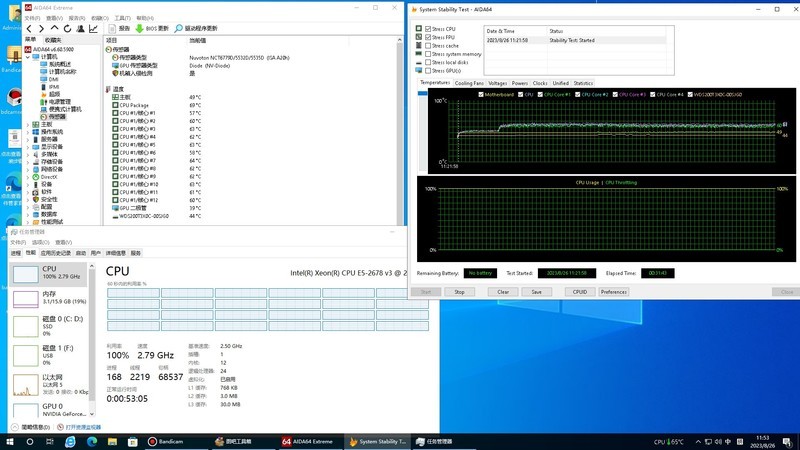This screenshot has width=800, height=450.
Task: Enable the Stress cache checkbox
Action: (x=429, y=46)
